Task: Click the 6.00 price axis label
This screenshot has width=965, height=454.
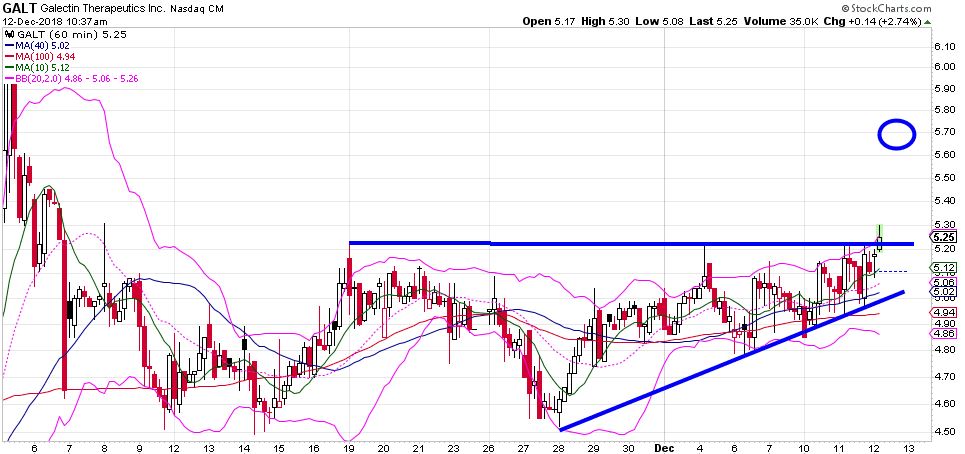Action: 945,68
